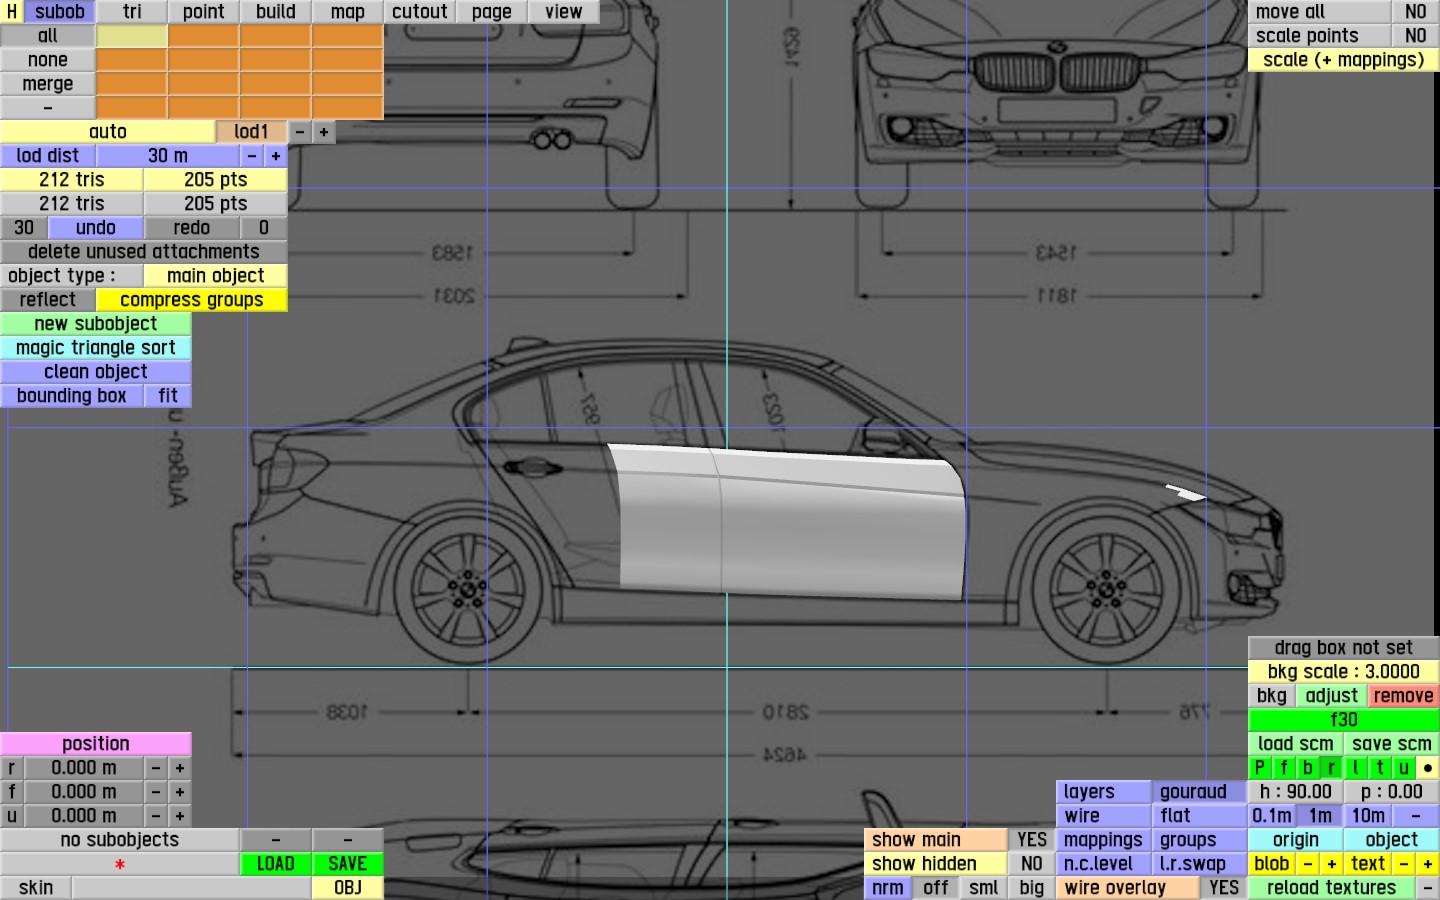Image resolution: width=1440 pixels, height=900 pixels.
Task: Change the object type main object setting
Action: (x=216, y=276)
